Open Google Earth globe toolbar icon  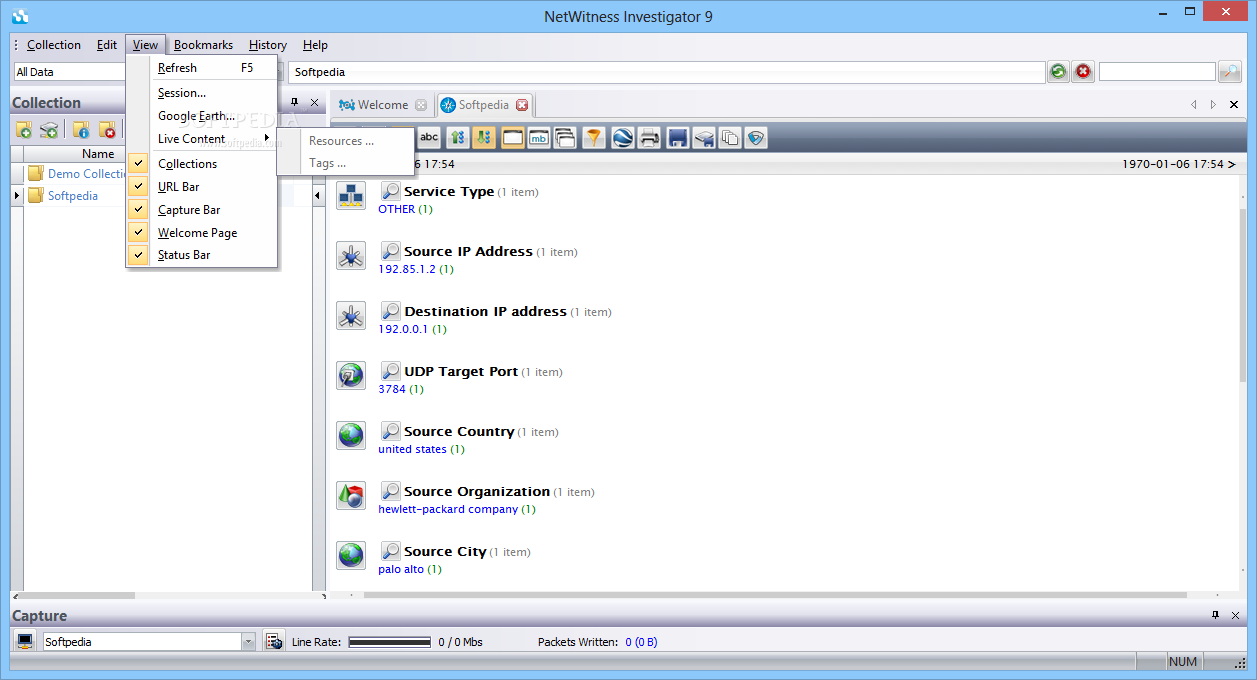pyautogui.click(x=623, y=137)
